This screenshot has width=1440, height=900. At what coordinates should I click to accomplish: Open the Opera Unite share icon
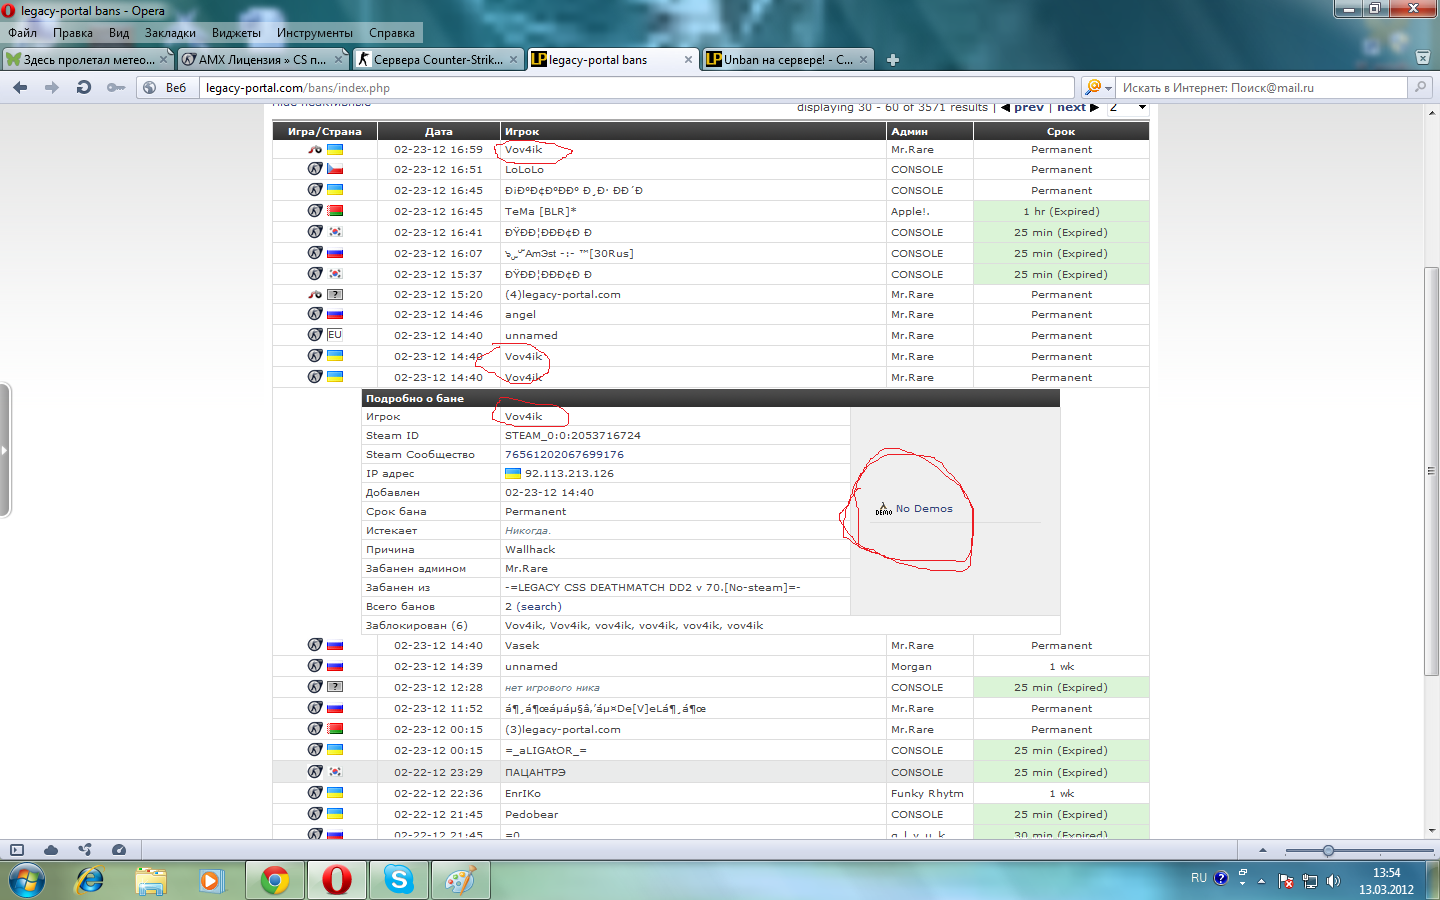pyautogui.click(x=85, y=850)
